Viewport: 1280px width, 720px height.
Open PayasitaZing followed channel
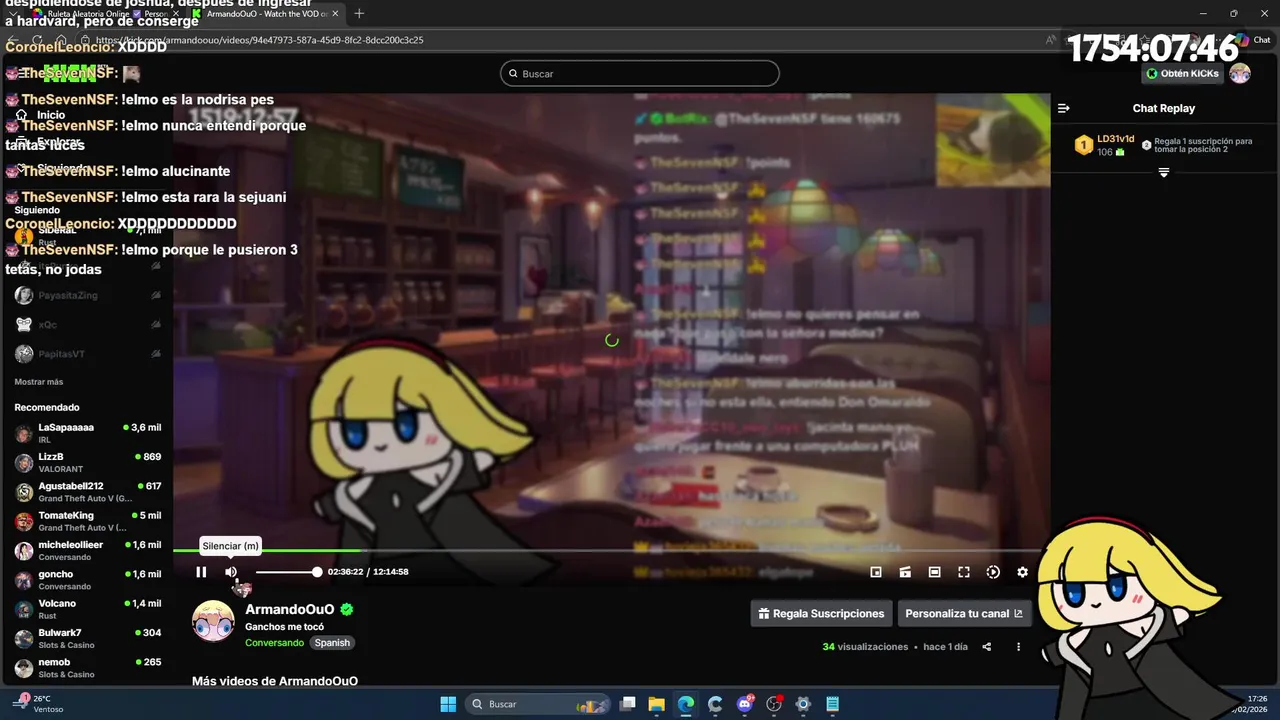coord(87,296)
